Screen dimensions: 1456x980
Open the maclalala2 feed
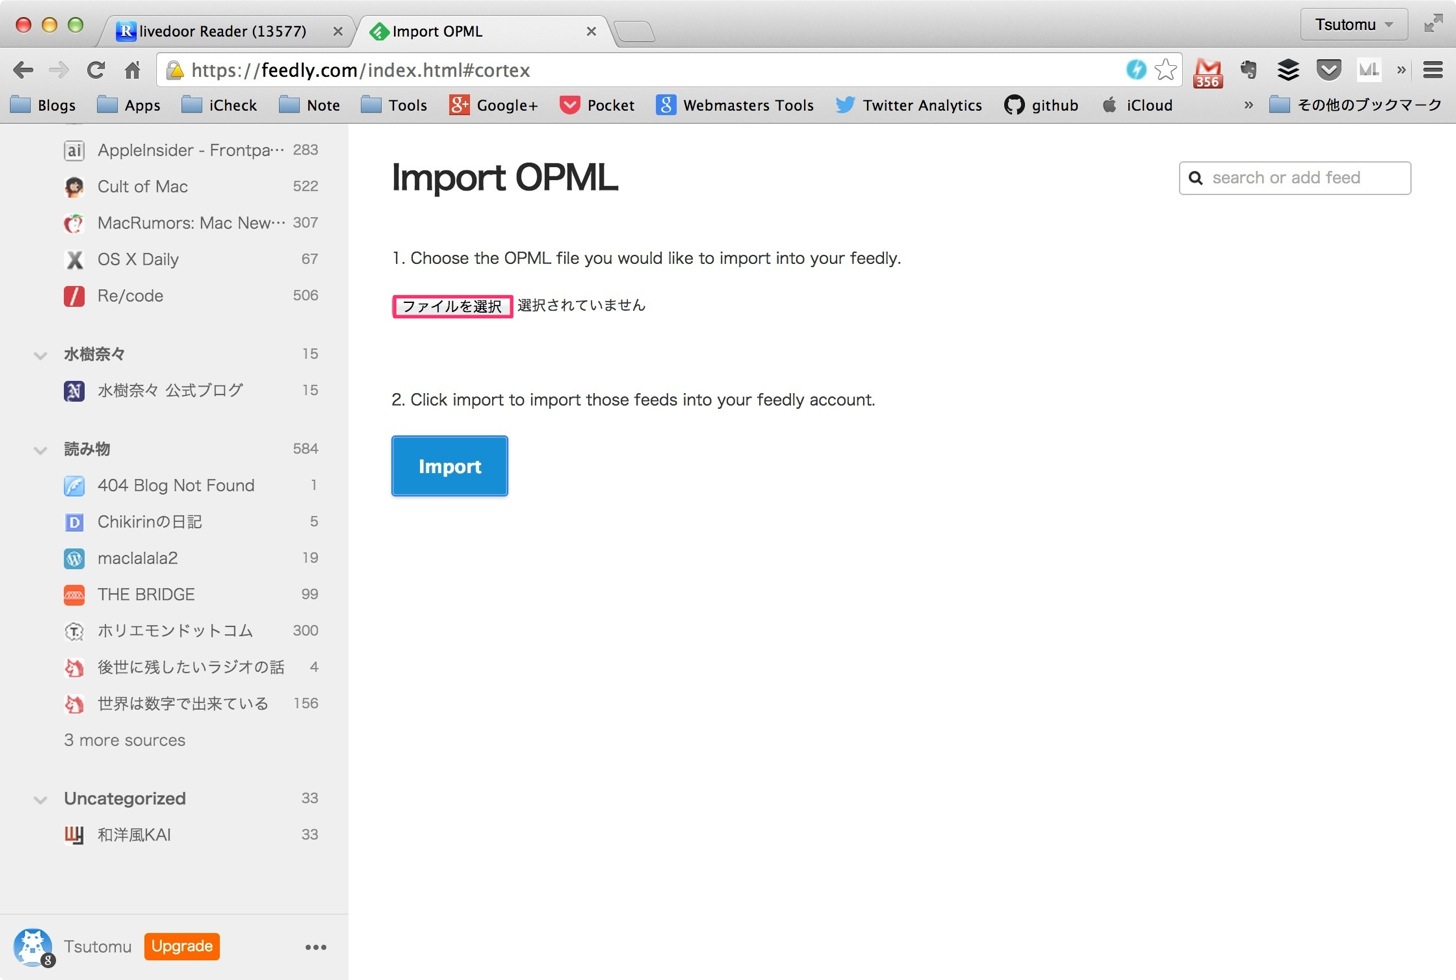click(x=191, y=558)
